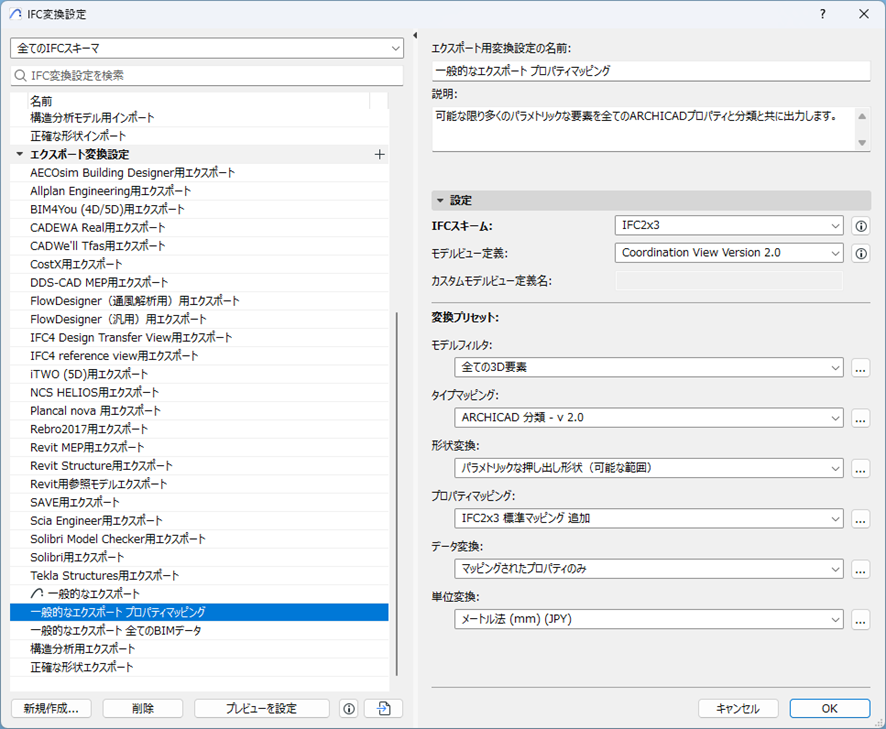The height and width of the screenshot is (729, 886).
Task: Open 形状変換 options with ellipsis button
Action: coord(861,468)
